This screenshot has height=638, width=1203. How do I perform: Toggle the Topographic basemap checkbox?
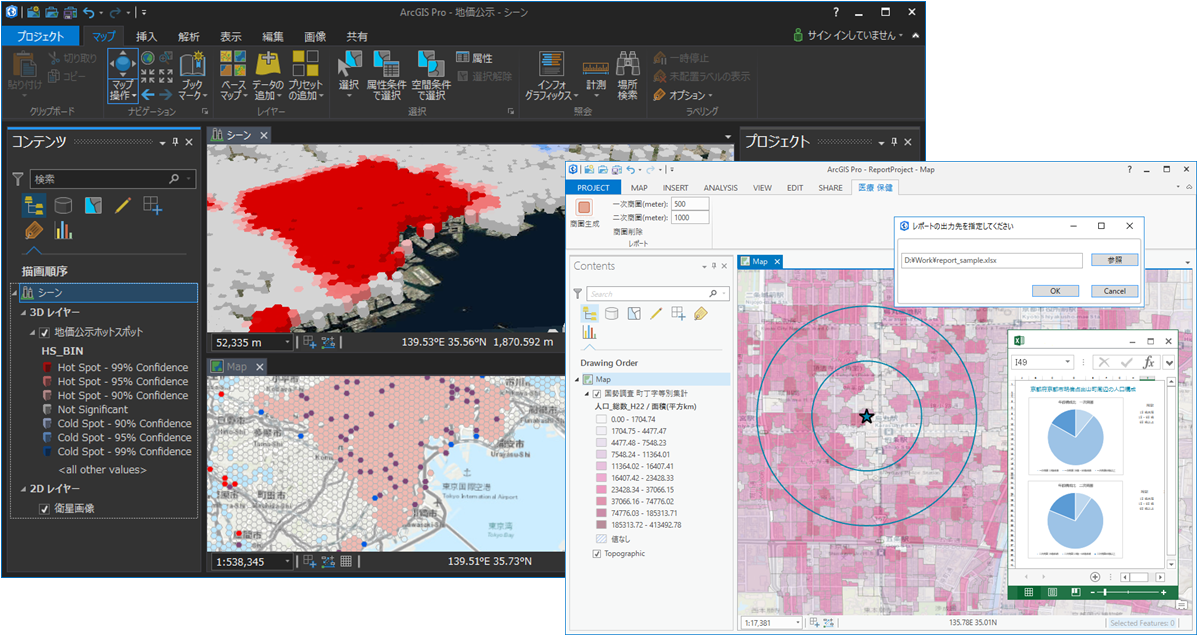click(x=597, y=553)
